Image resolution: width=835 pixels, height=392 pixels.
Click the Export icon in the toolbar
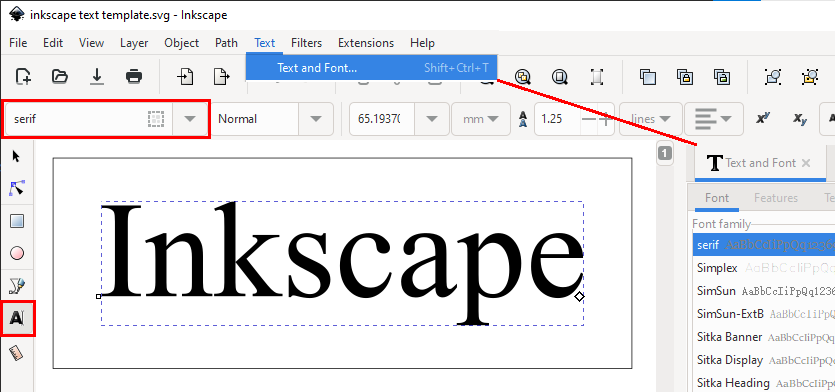coord(221,77)
